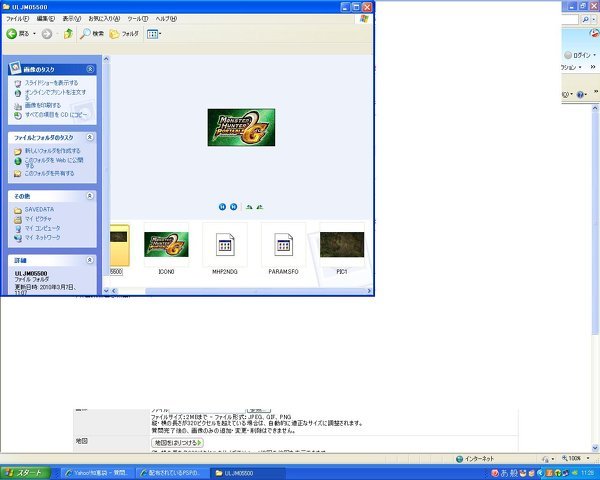600x480 pixels.
Task: Collapse the その他 panel
Action: click(x=91, y=195)
